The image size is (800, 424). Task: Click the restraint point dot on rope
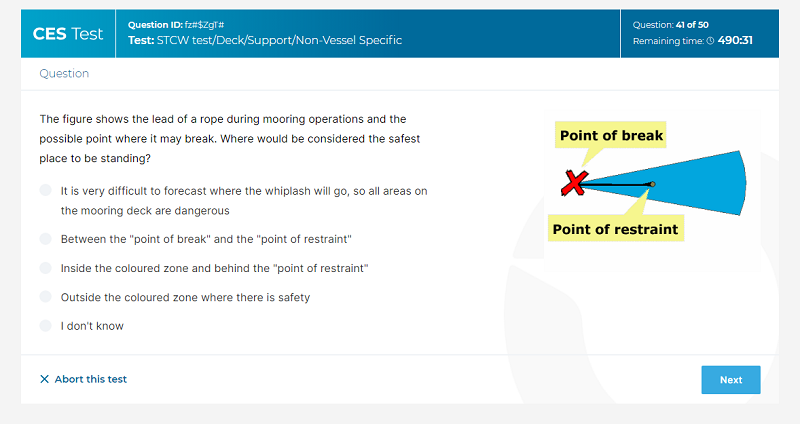pyautogui.click(x=652, y=184)
